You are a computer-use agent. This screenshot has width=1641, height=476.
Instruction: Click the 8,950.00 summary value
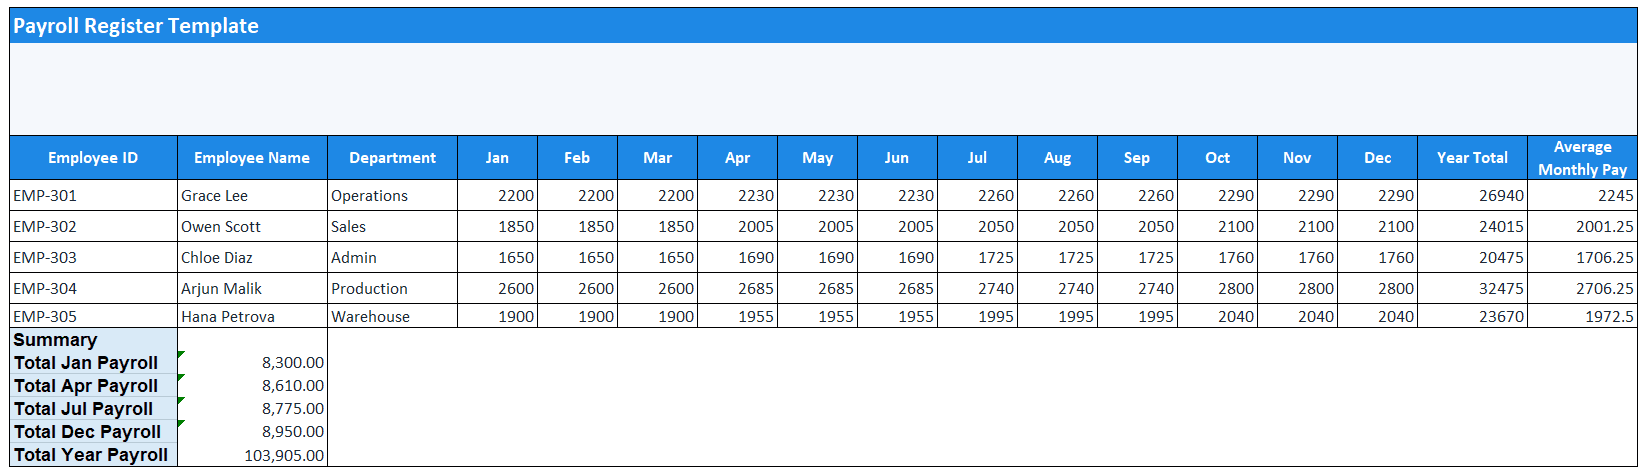pos(252,432)
